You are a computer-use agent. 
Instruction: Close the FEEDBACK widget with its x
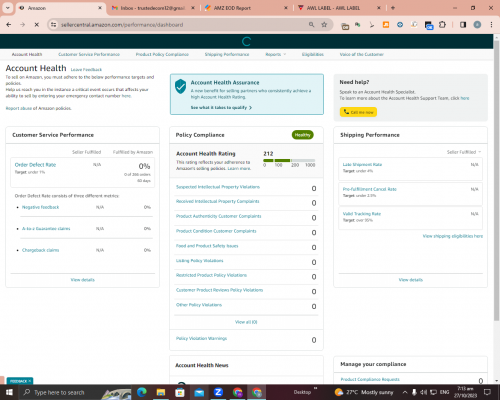click(30, 381)
